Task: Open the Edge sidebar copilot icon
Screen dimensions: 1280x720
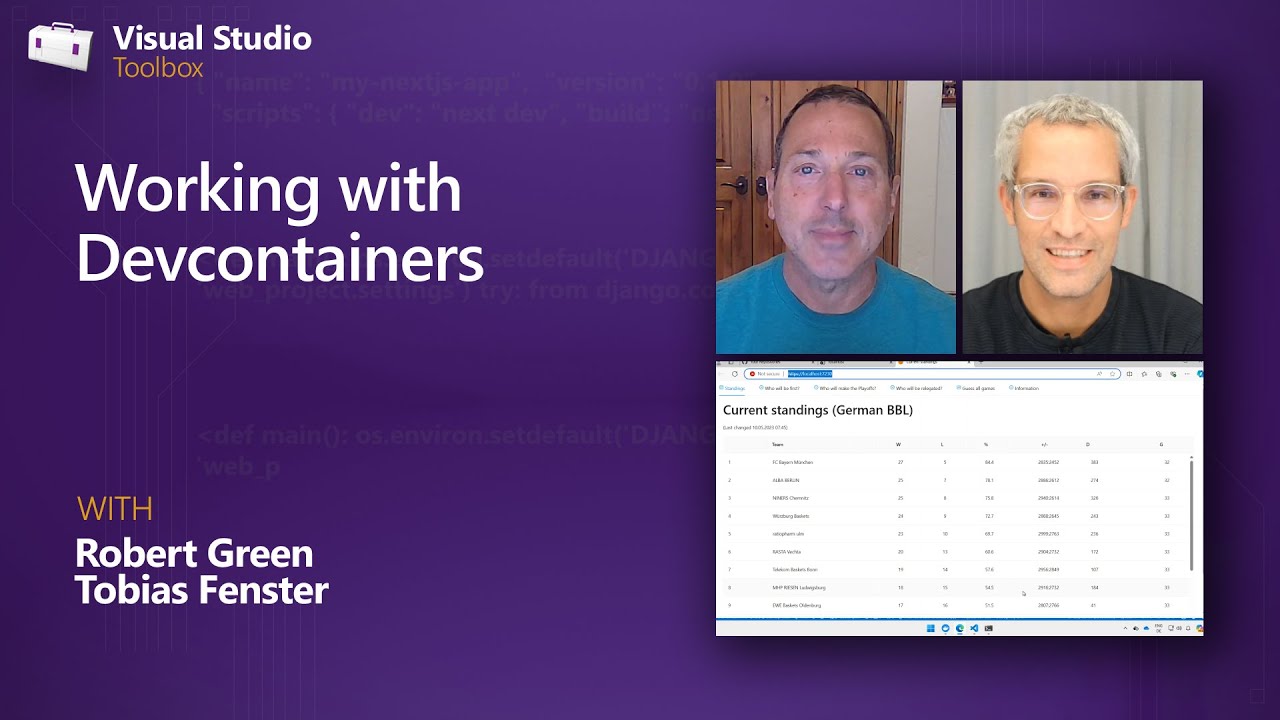Action: (1200, 374)
